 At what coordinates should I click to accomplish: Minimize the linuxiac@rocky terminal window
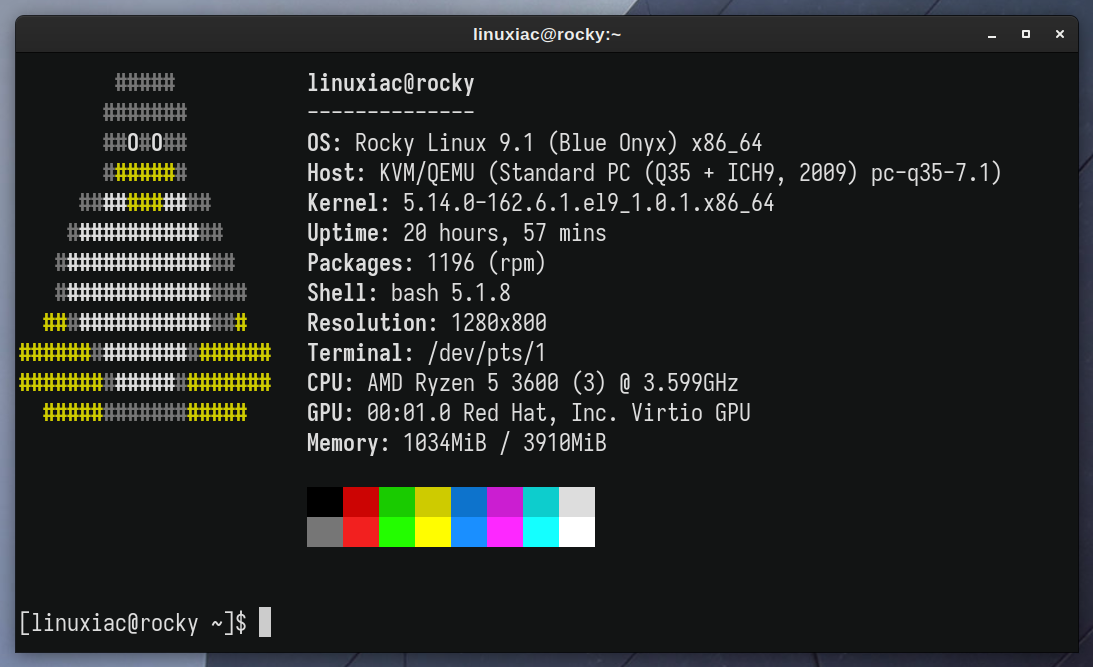tap(992, 34)
